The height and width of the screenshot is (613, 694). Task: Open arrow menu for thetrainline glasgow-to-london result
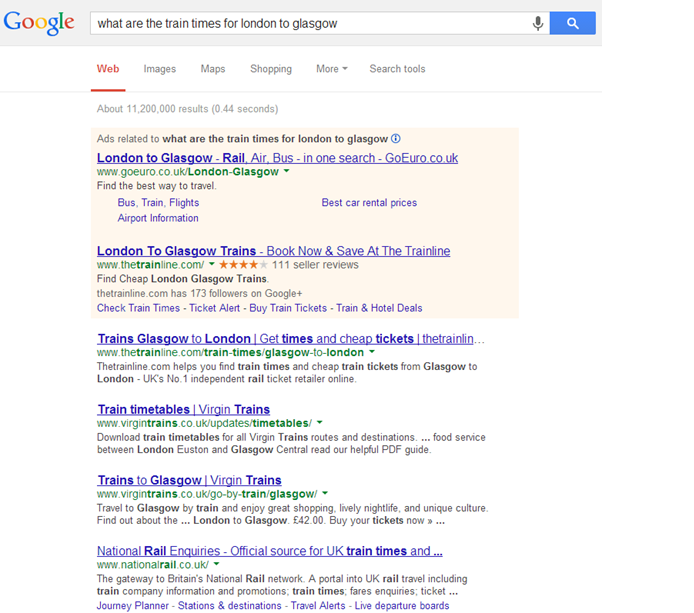[x=372, y=352]
